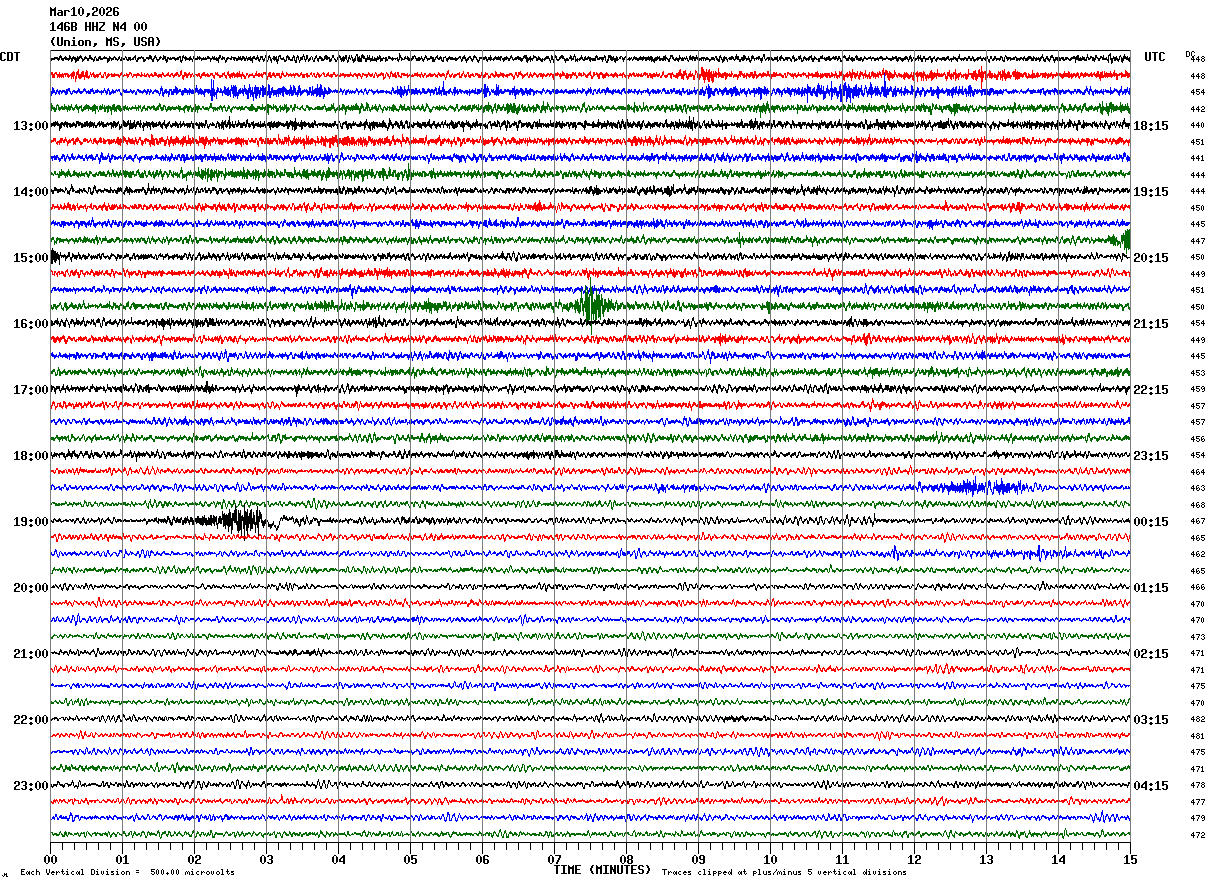Image resolution: width=1210 pixels, height=886 pixels.
Task: Click minute tick label 15 on x-axis
Action: (1130, 859)
